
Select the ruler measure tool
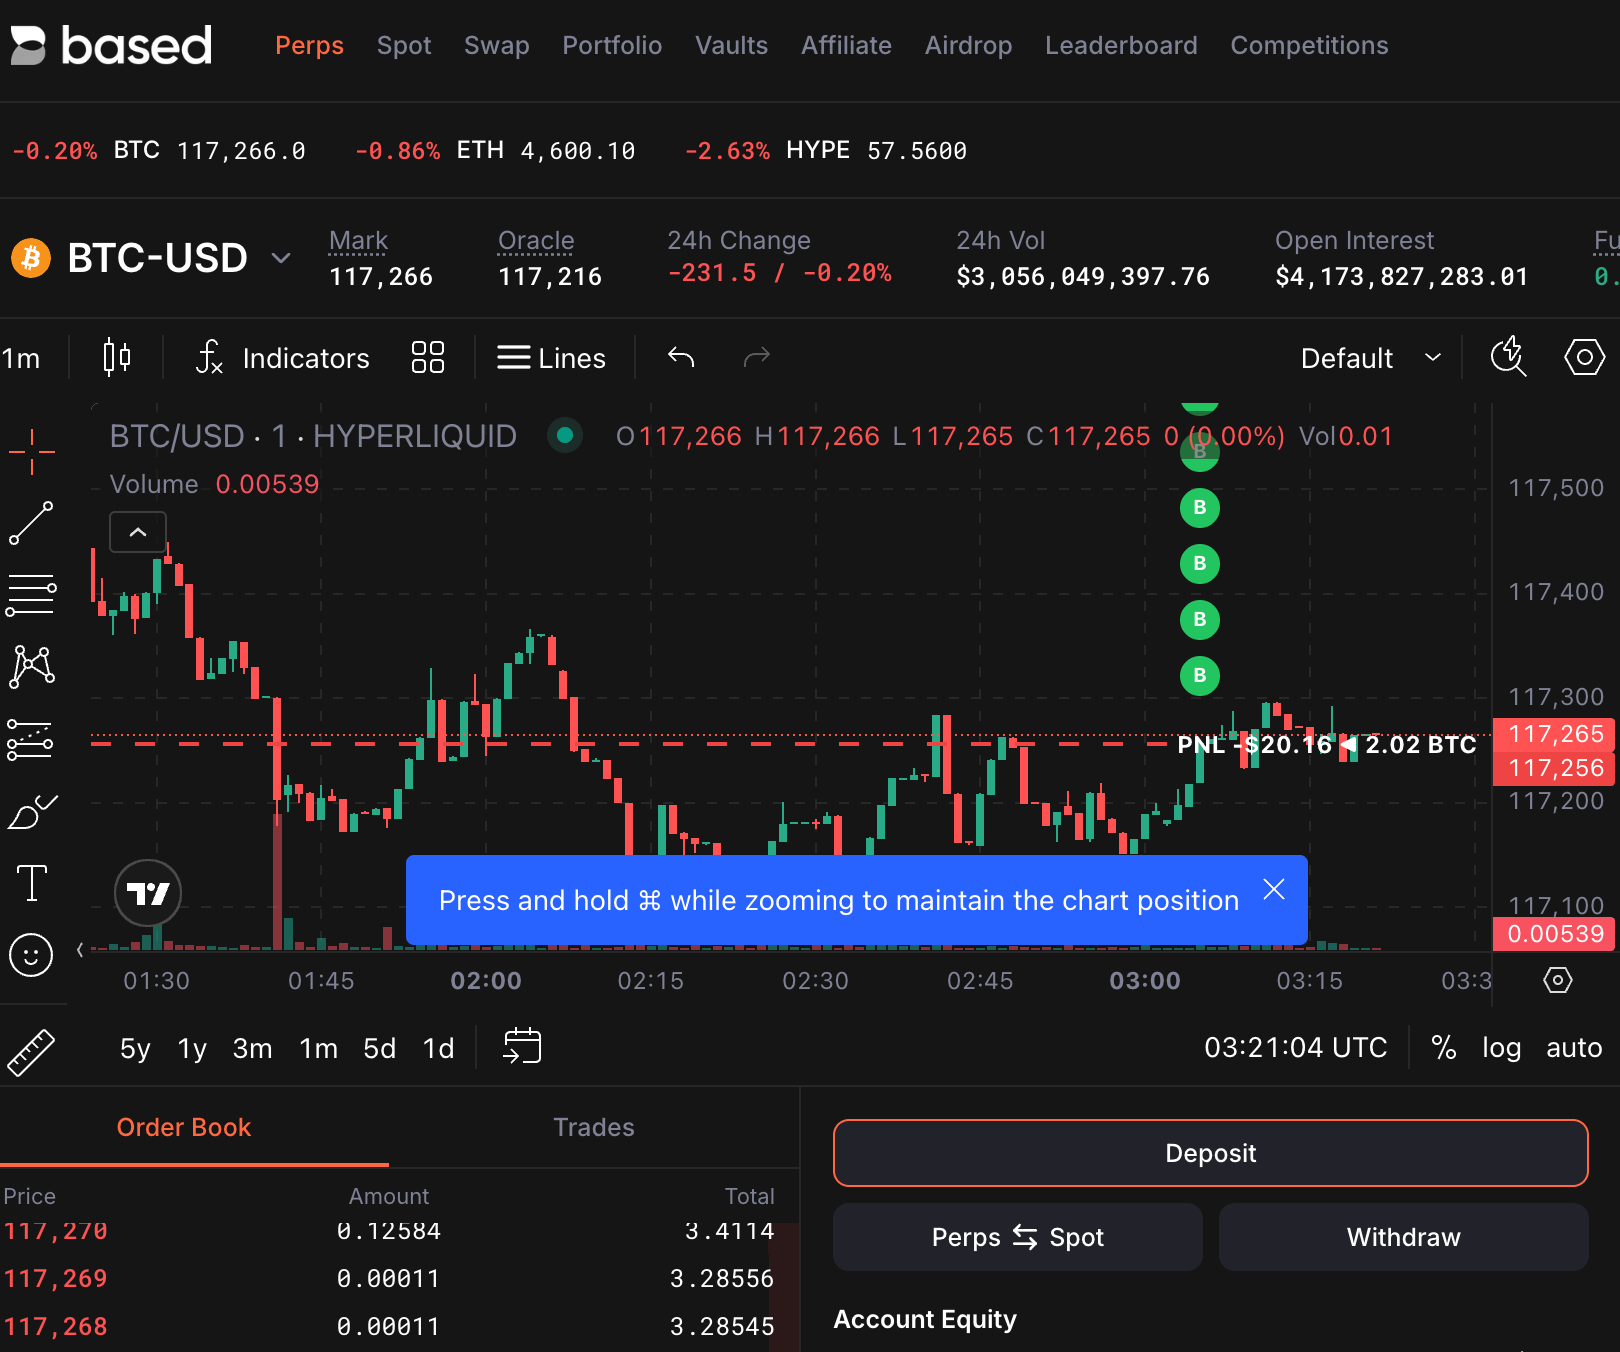click(31, 1053)
